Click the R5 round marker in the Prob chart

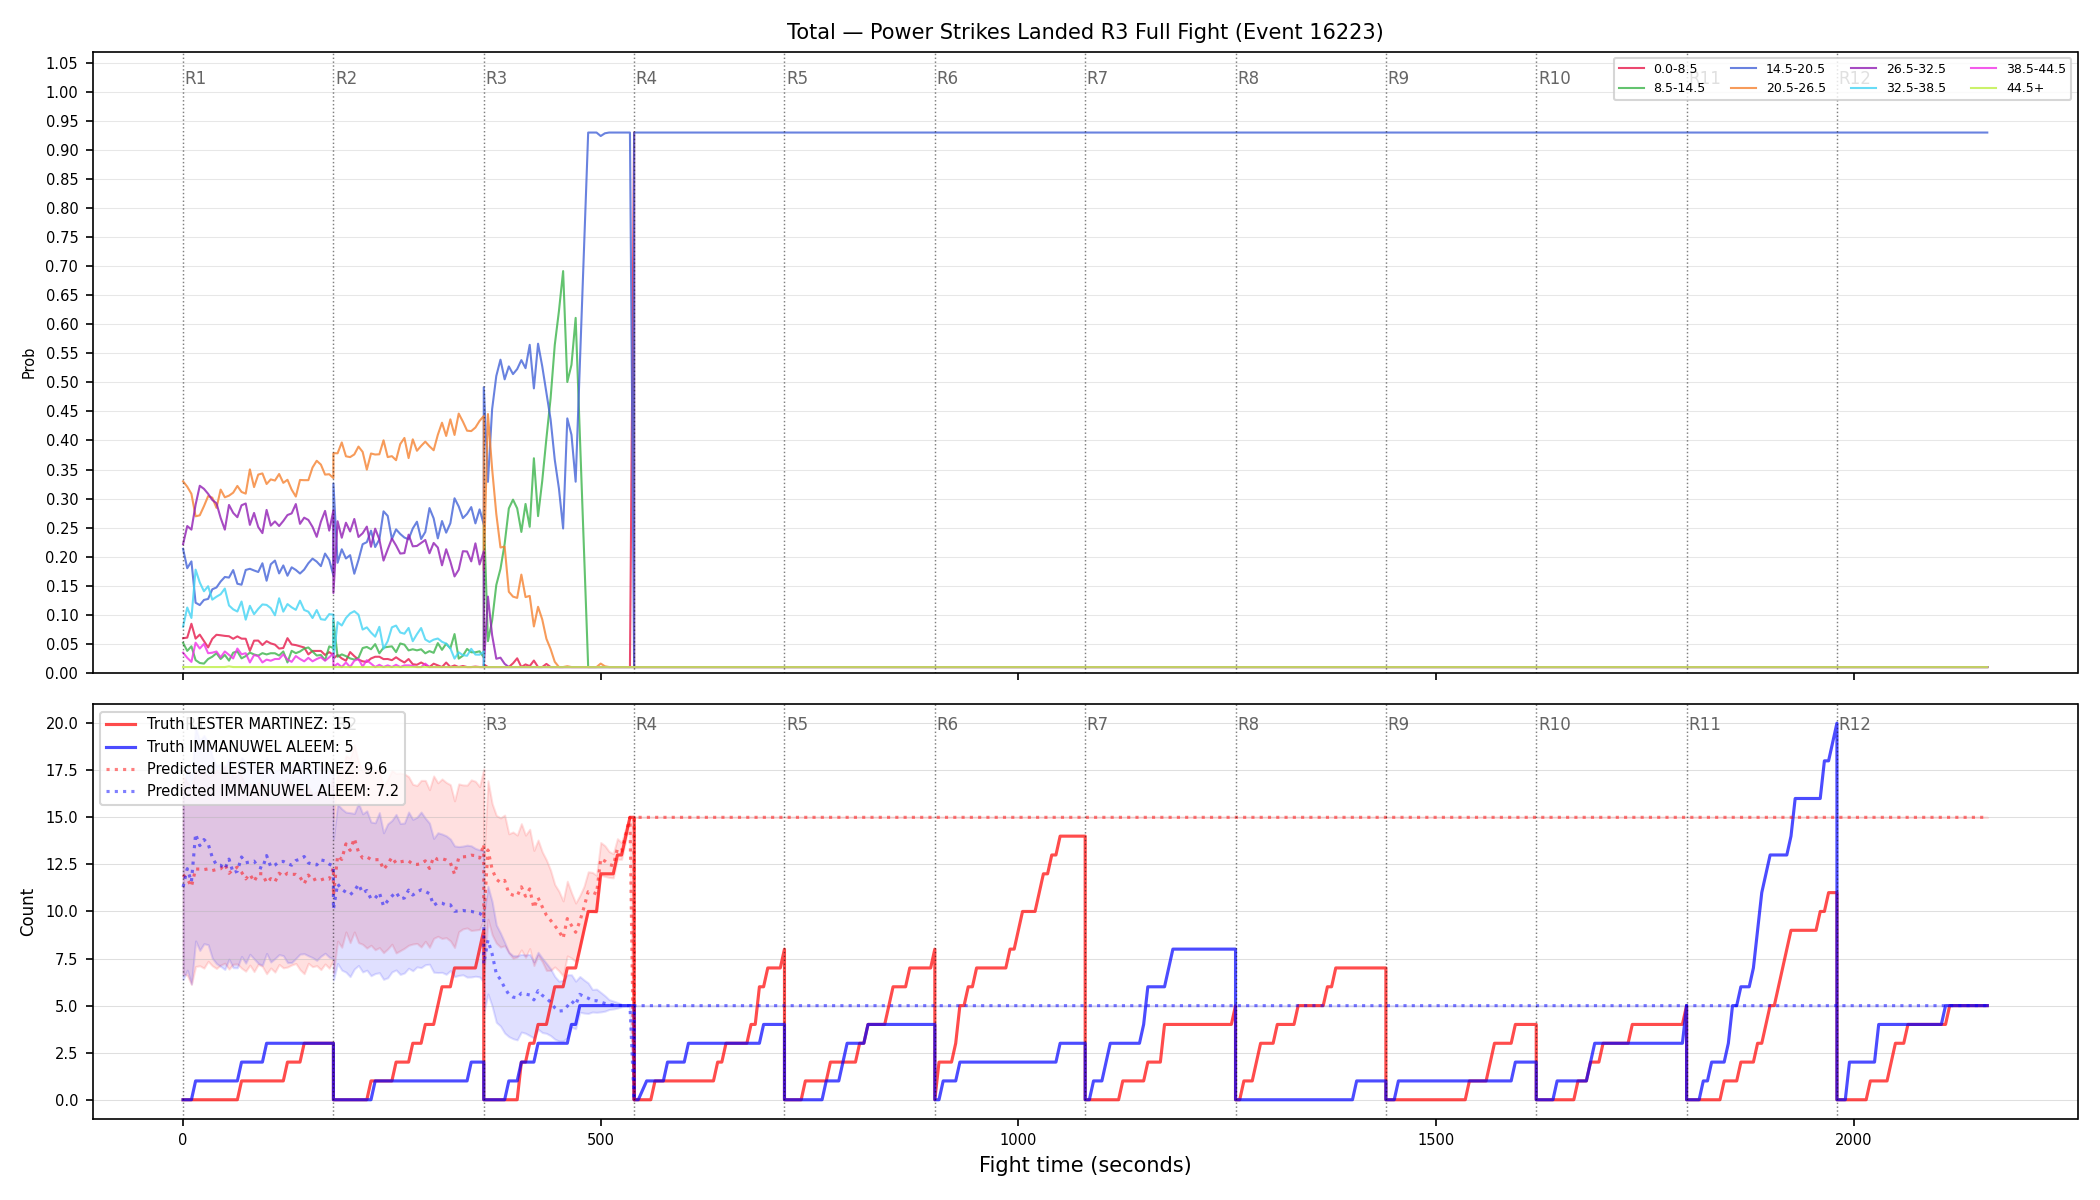(797, 78)
